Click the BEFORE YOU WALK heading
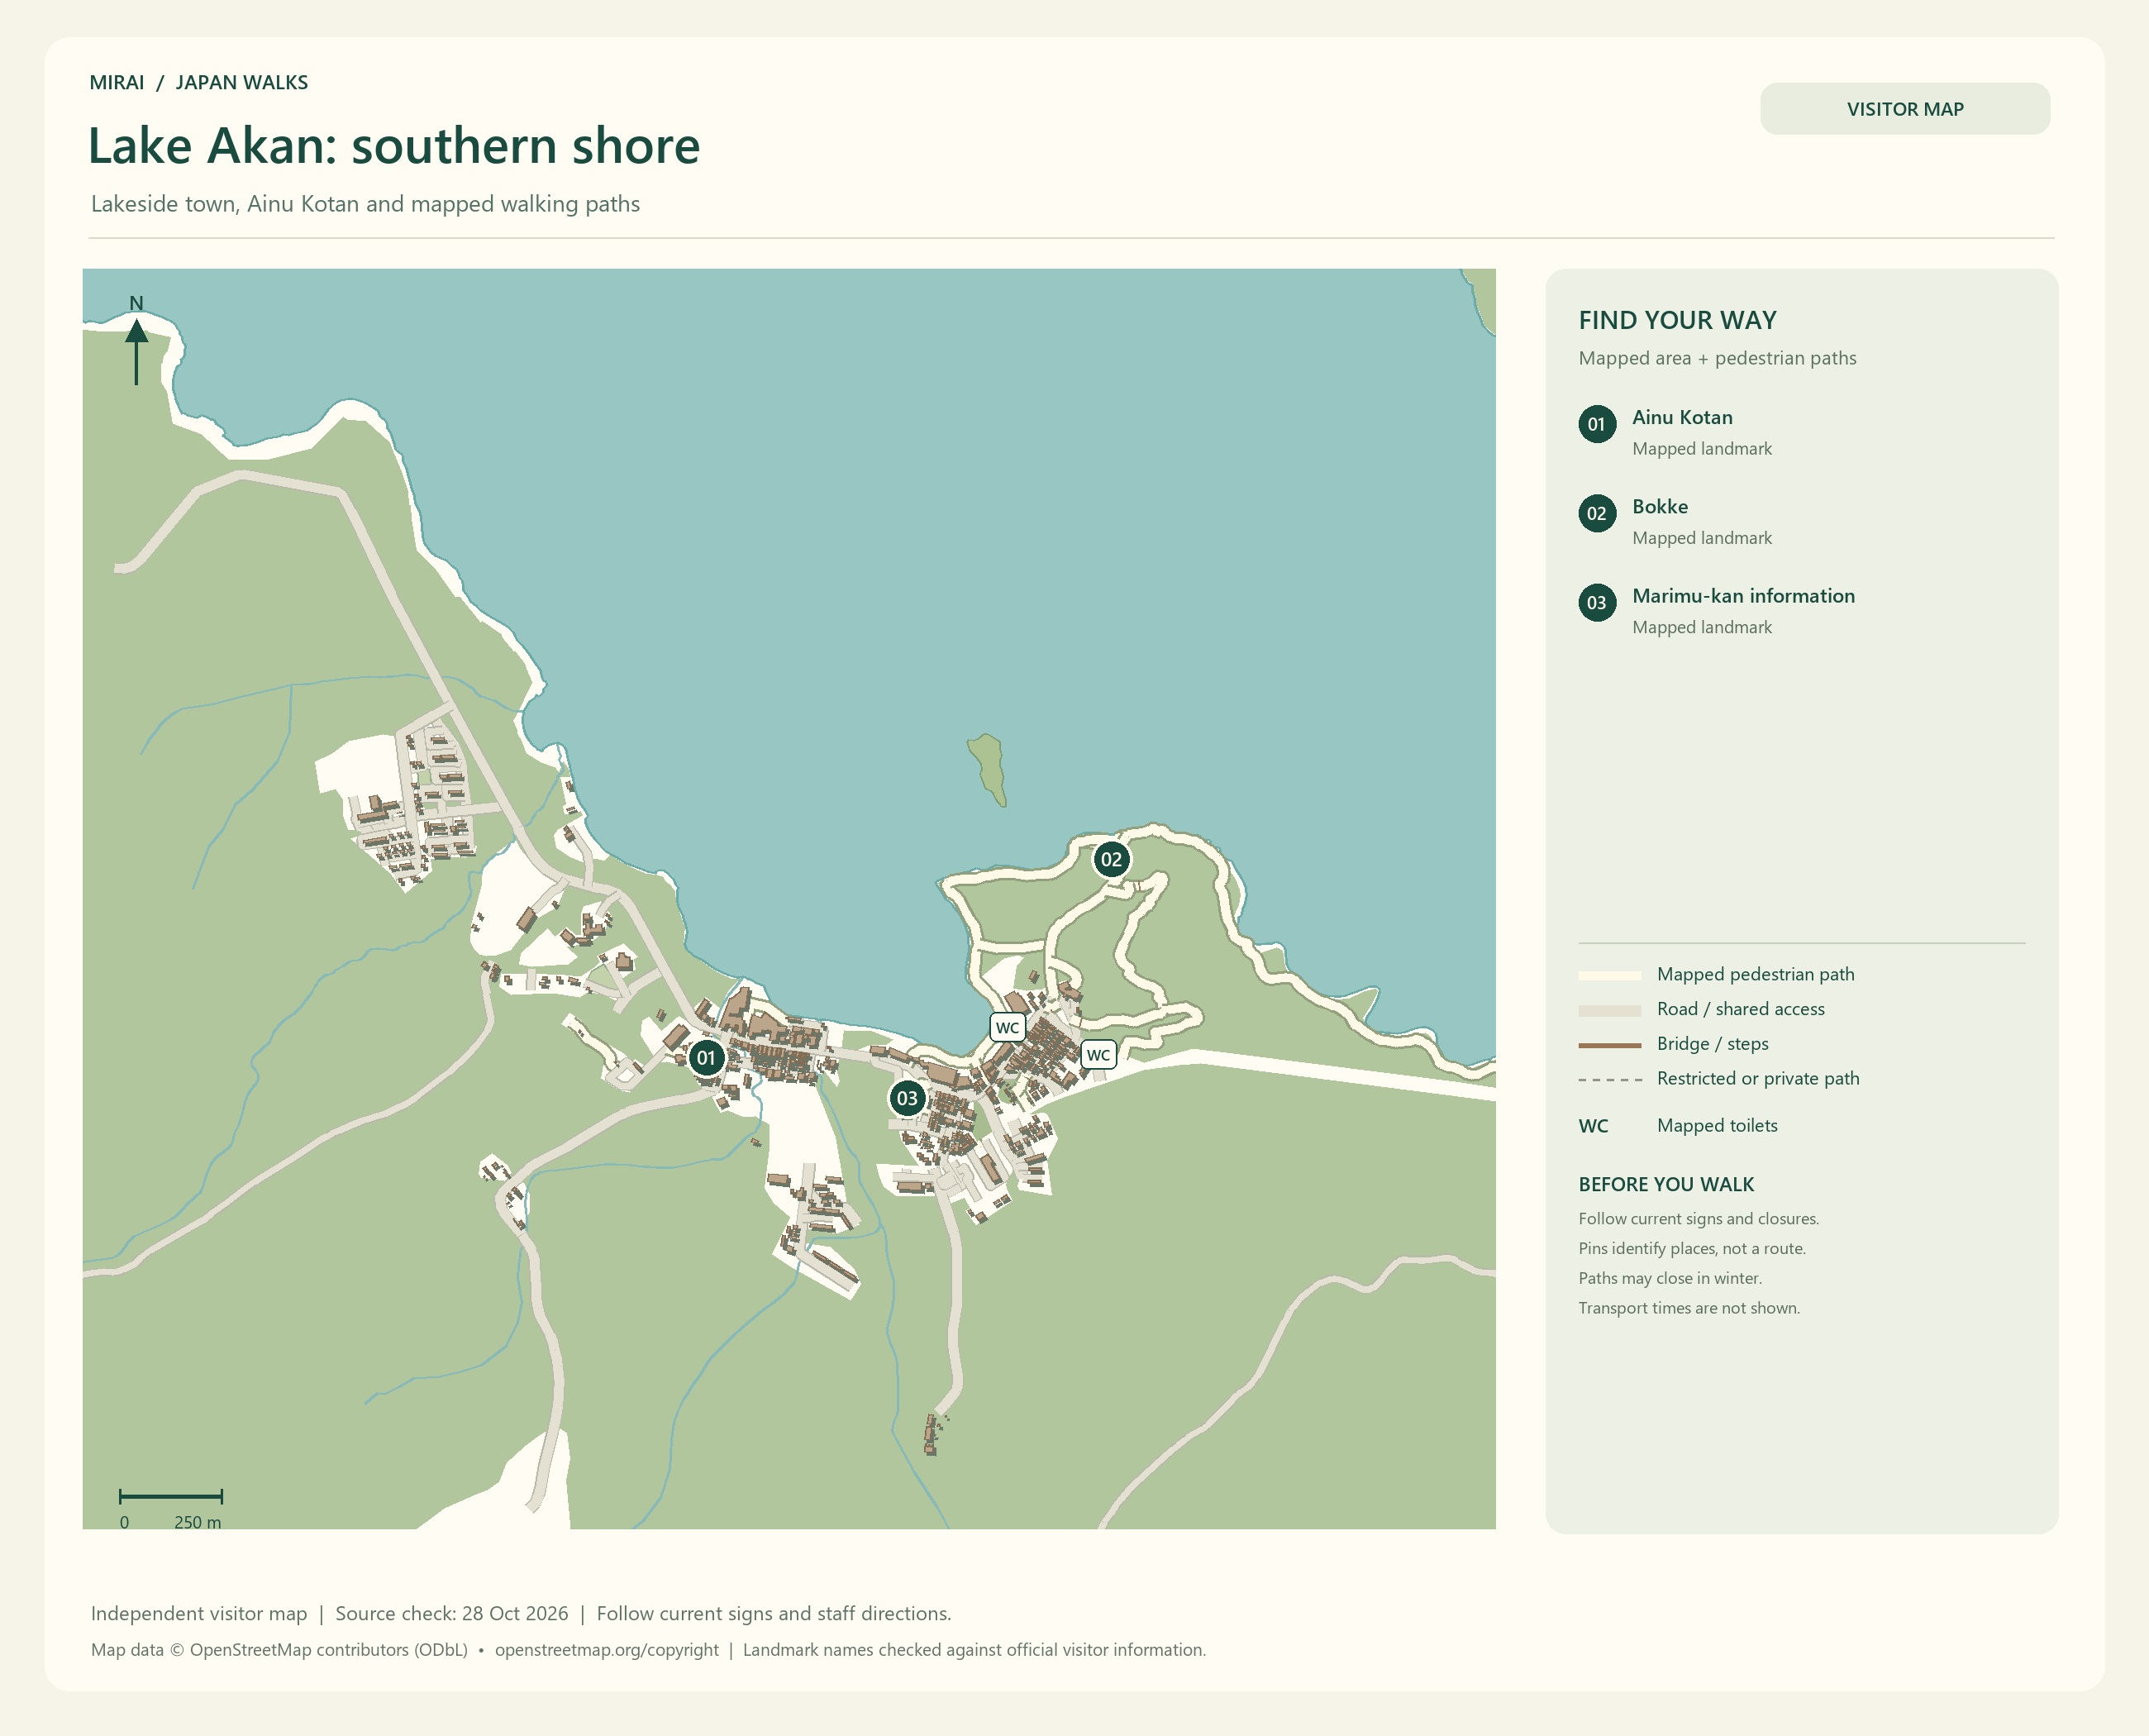This screenshot has width=2149, height=1736. pos(1666,1184)
